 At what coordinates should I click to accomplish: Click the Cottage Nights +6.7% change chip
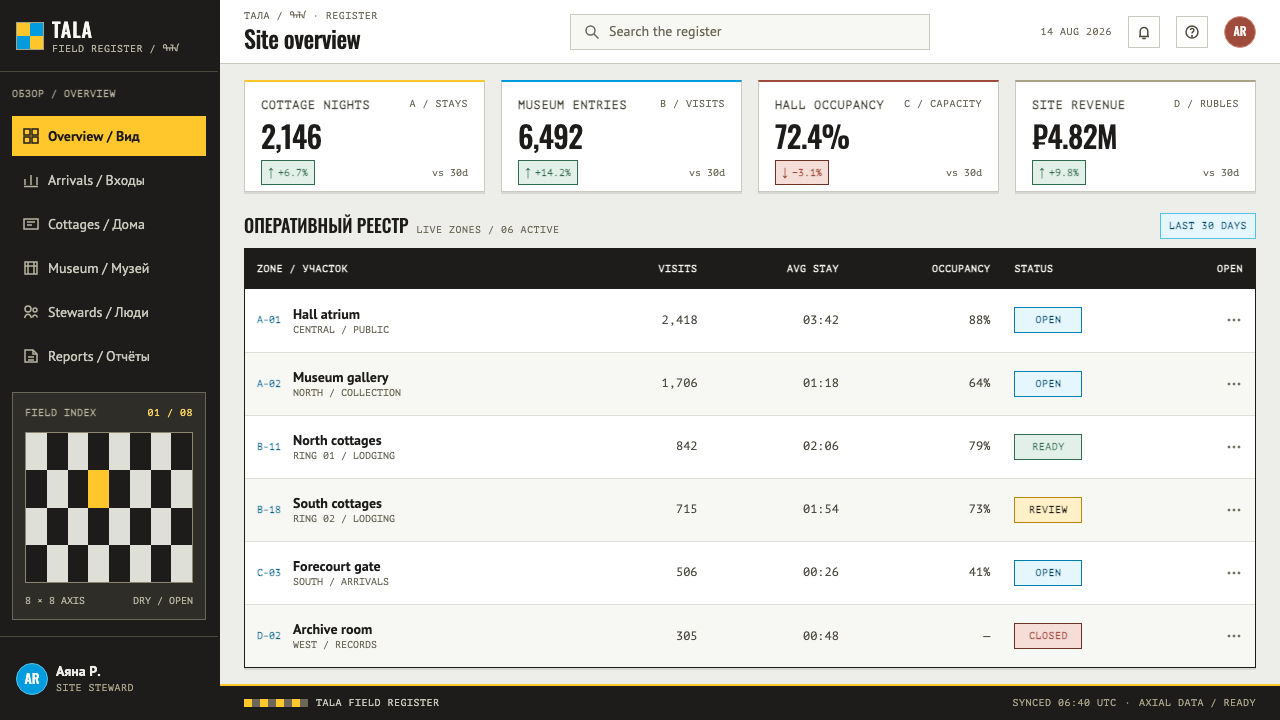[x=288, y=172]
